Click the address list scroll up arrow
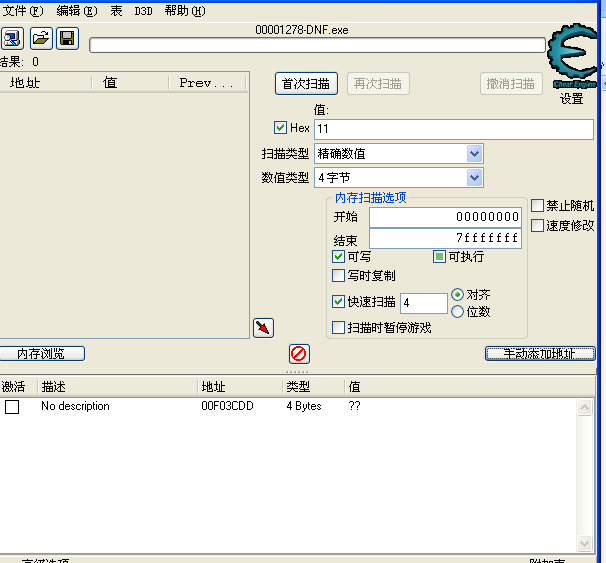This screenshot has height=563, width=606. point(584,407)
